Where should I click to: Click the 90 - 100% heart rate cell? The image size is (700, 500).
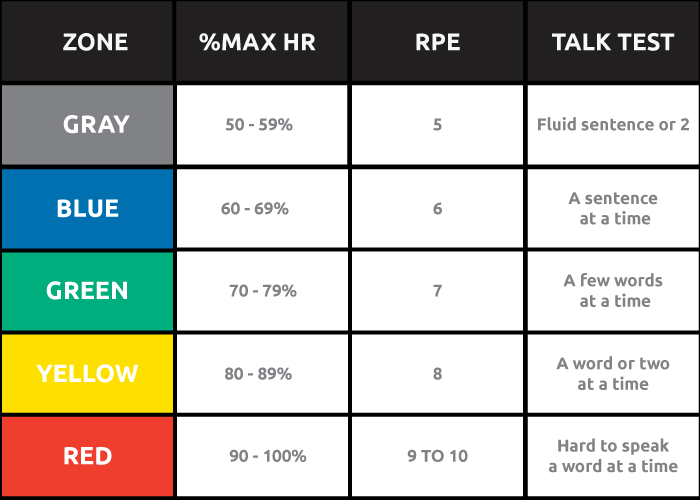coord(262,456)
